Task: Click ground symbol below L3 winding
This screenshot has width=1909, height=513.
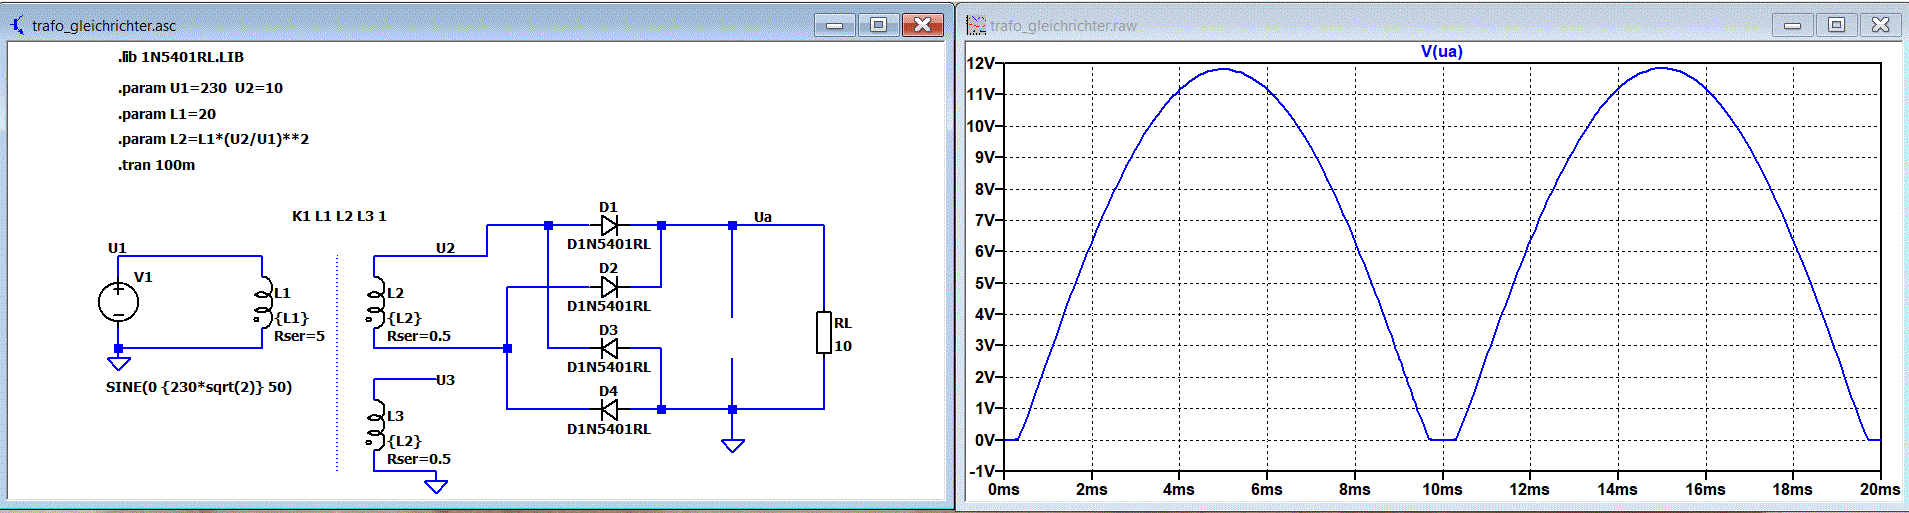Action: point(436,486)
